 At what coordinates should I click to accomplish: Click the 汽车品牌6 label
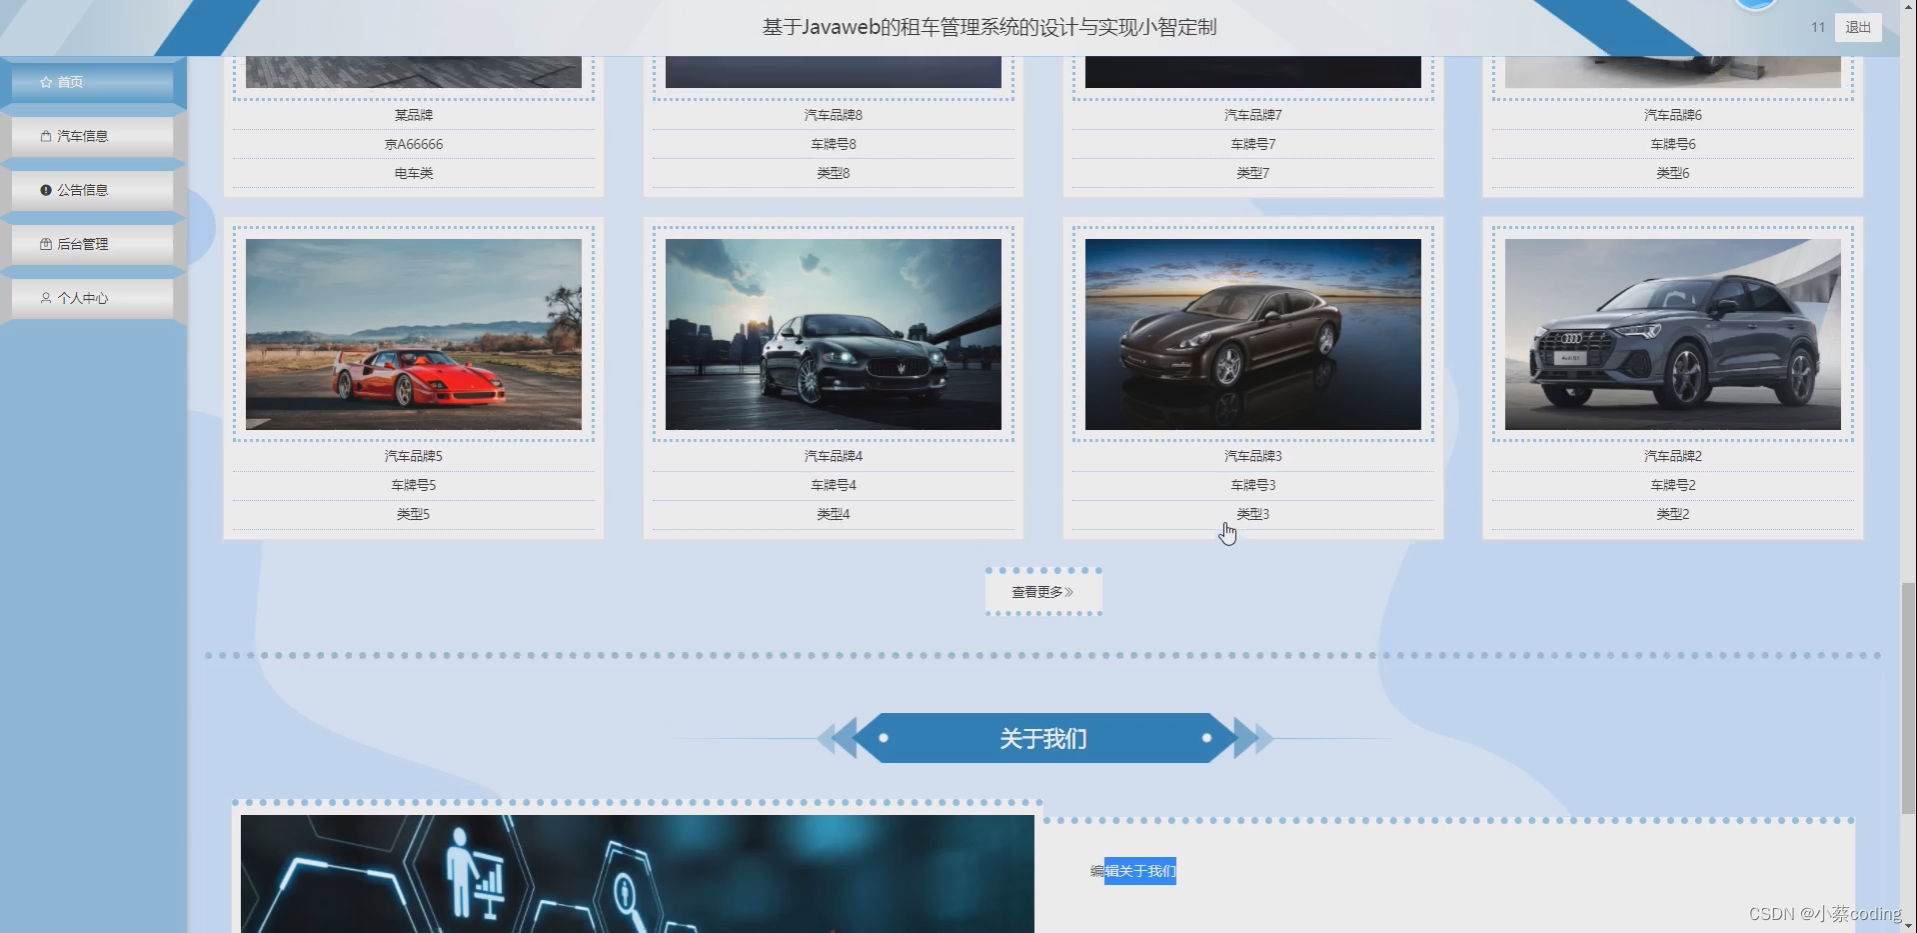[1673, 115]
